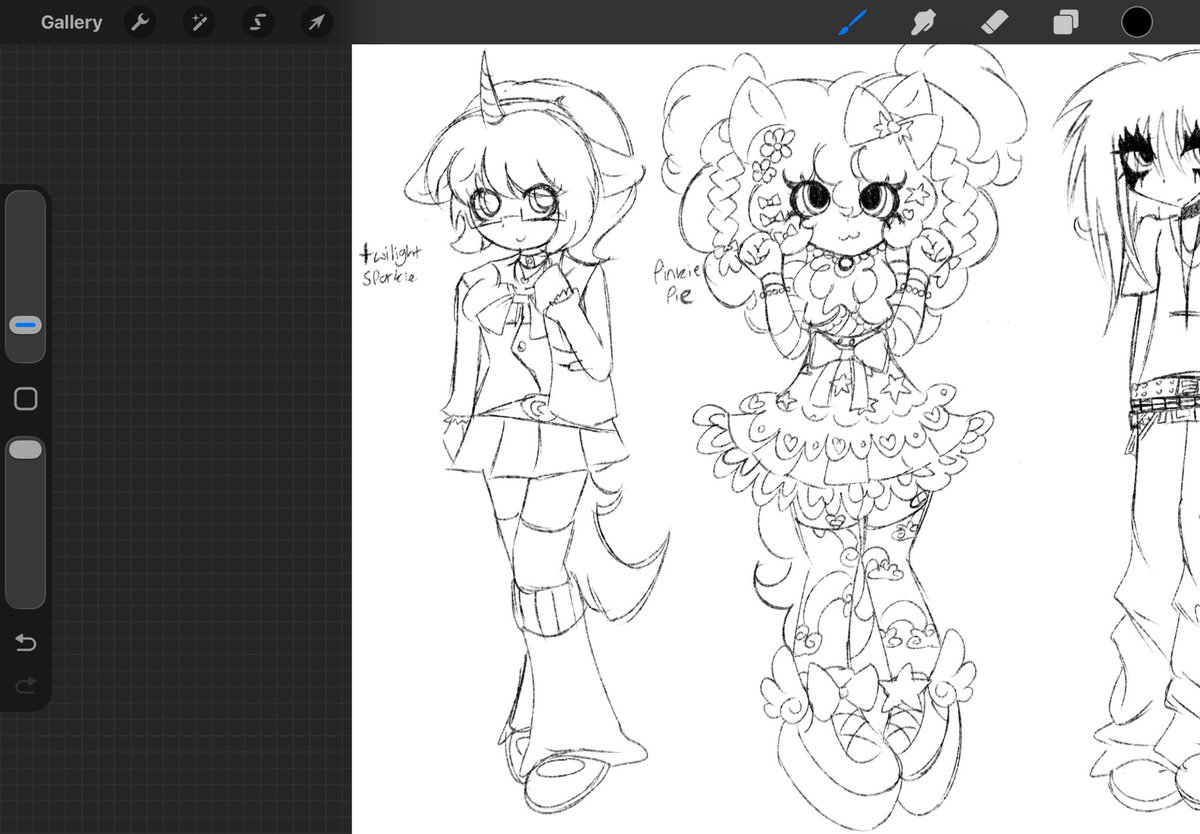The width and height of the screenshot is (1200, 834).
Task: Undo the last stroke
Action: (26, 643)
